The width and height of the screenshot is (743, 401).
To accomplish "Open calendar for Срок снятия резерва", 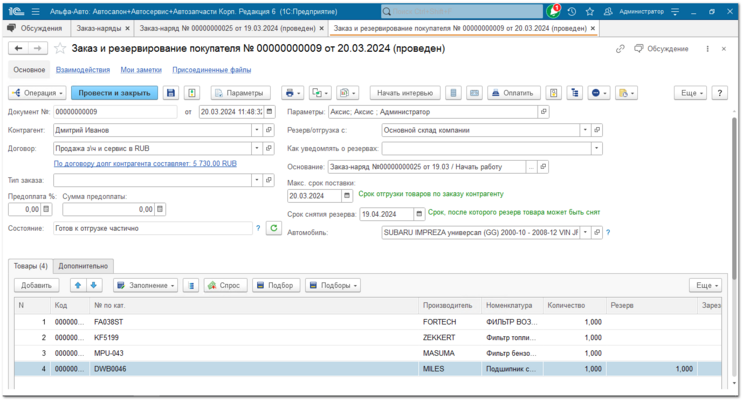I will click(419, 214).
